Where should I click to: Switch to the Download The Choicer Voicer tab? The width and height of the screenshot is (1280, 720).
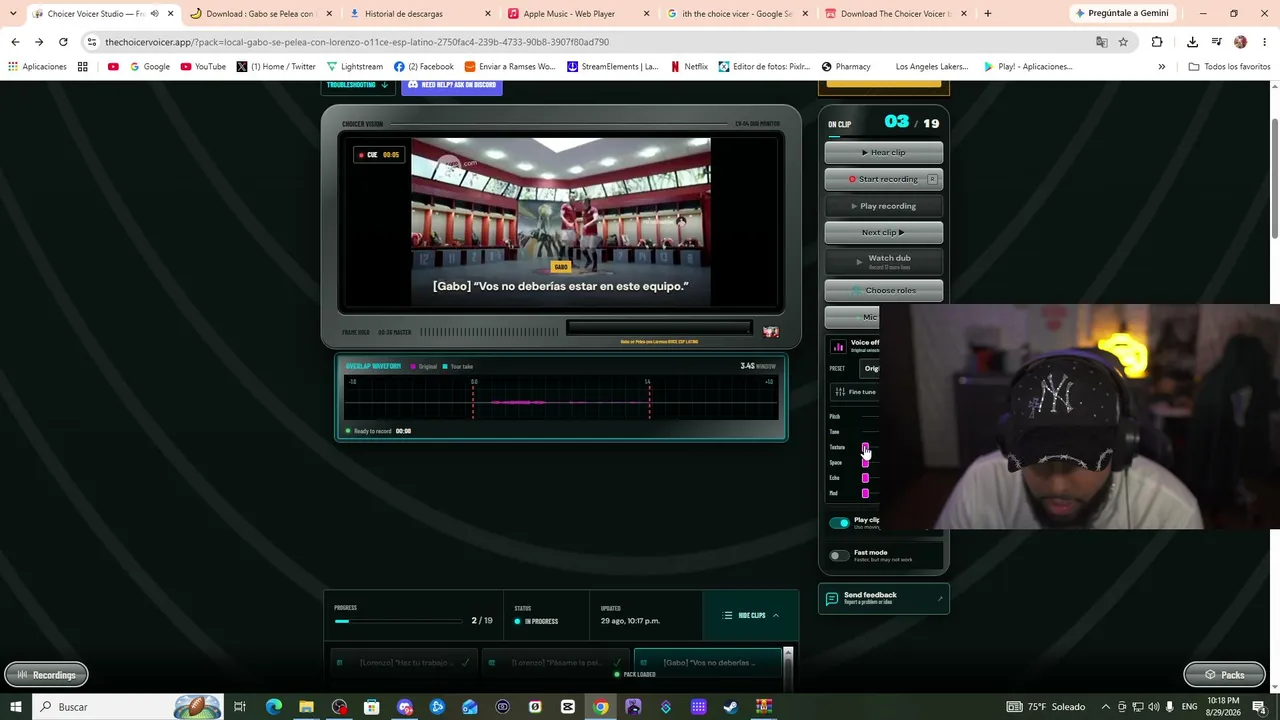click(896, 14)
